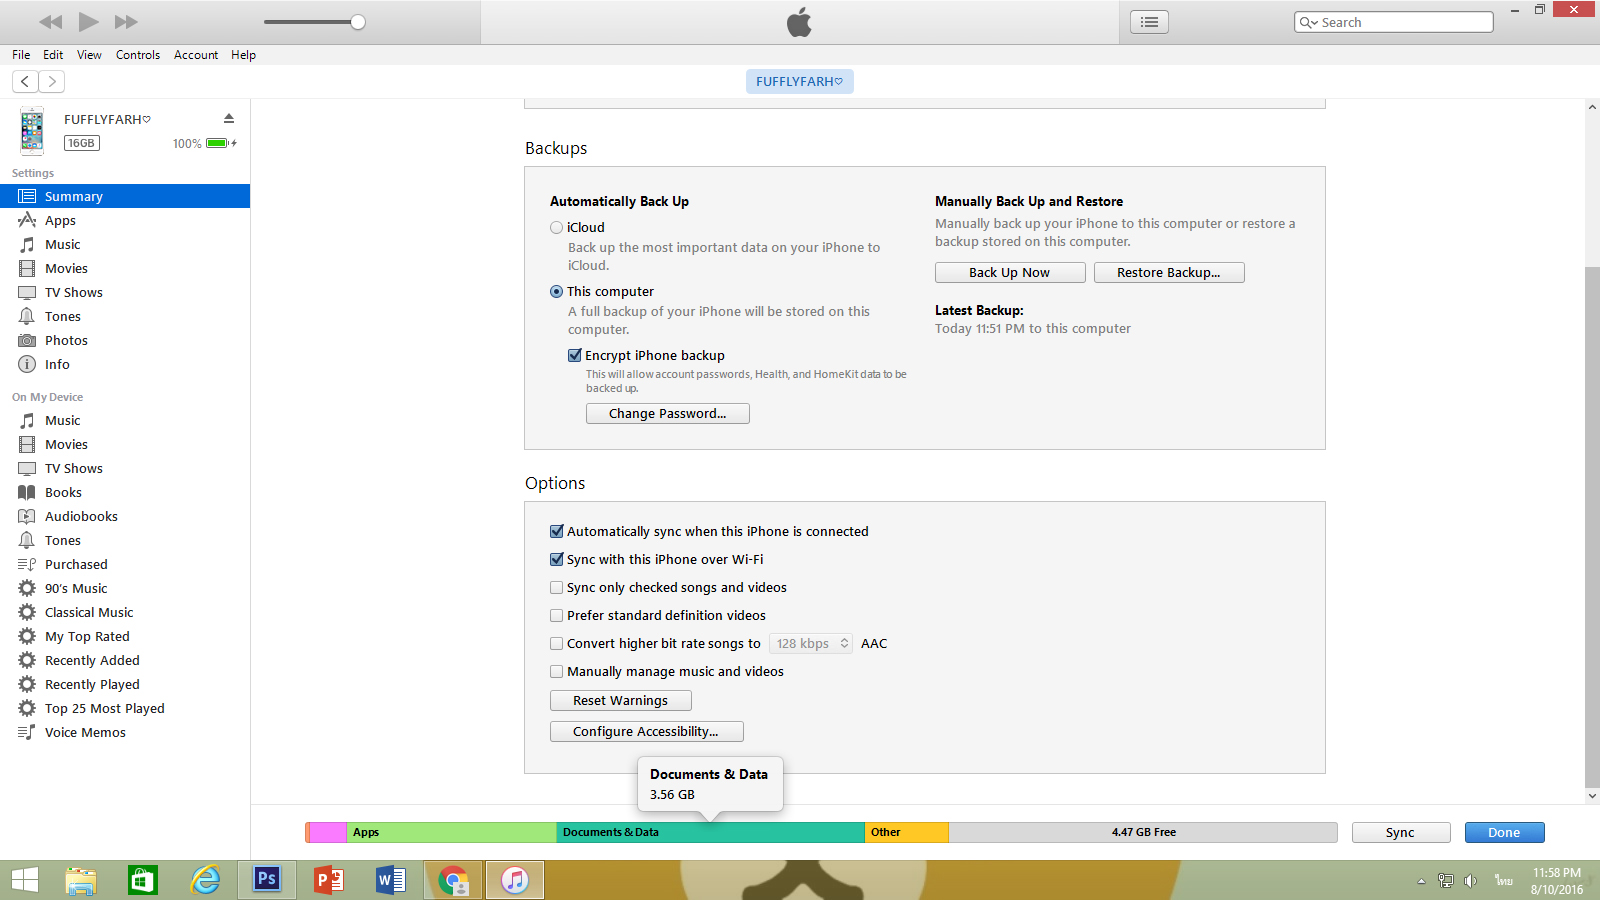Select Summary in the Settings sidebar

(x=125, y=196)
